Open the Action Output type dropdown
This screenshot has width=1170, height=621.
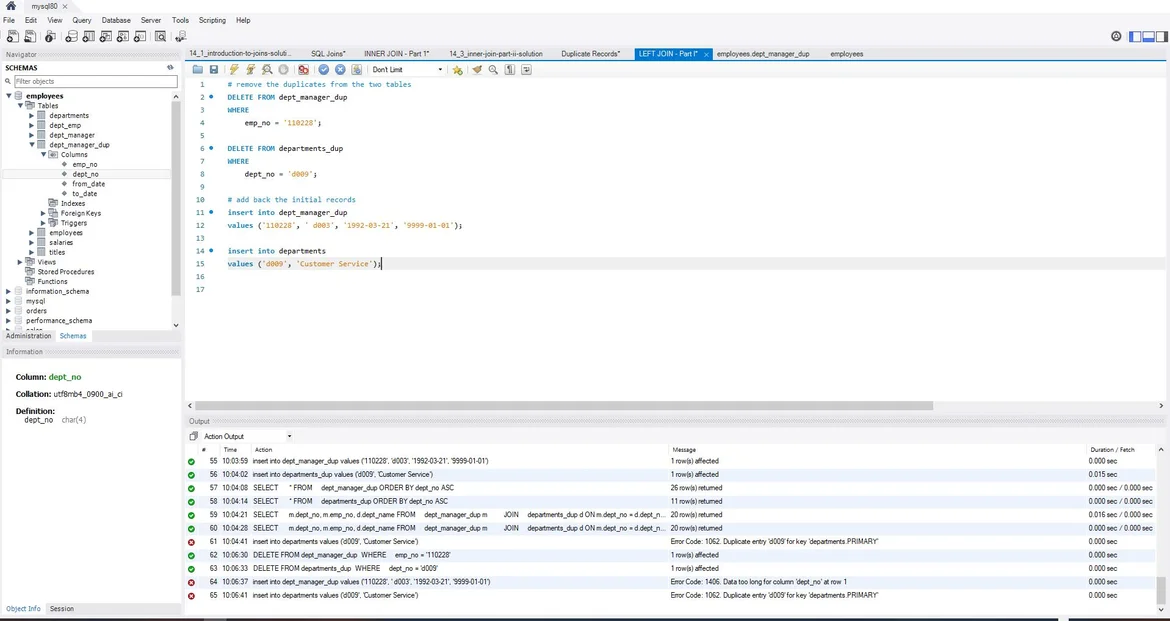tap(247, 436)
